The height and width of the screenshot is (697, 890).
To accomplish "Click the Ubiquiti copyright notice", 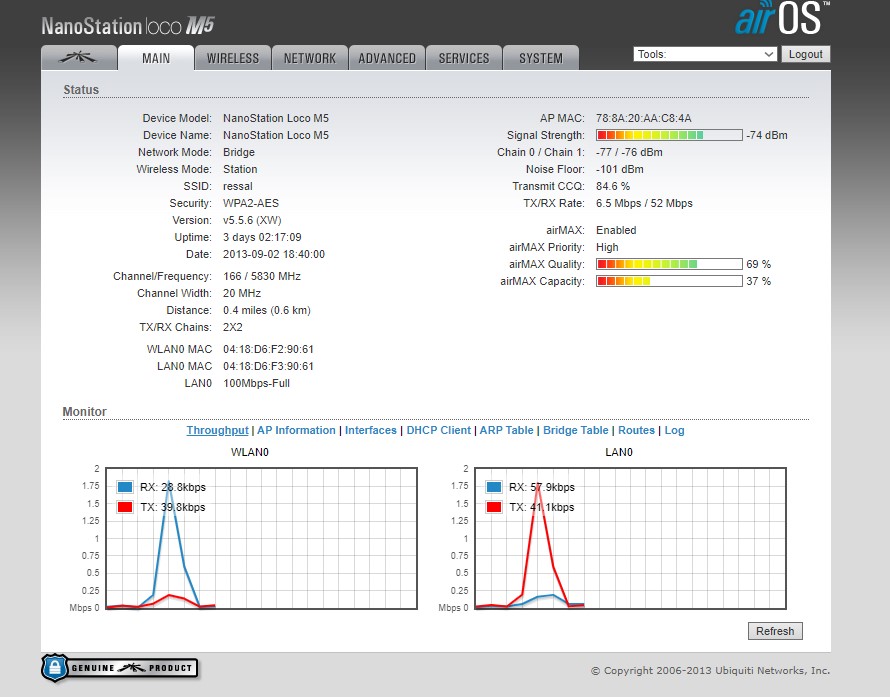I will point(711,670).
